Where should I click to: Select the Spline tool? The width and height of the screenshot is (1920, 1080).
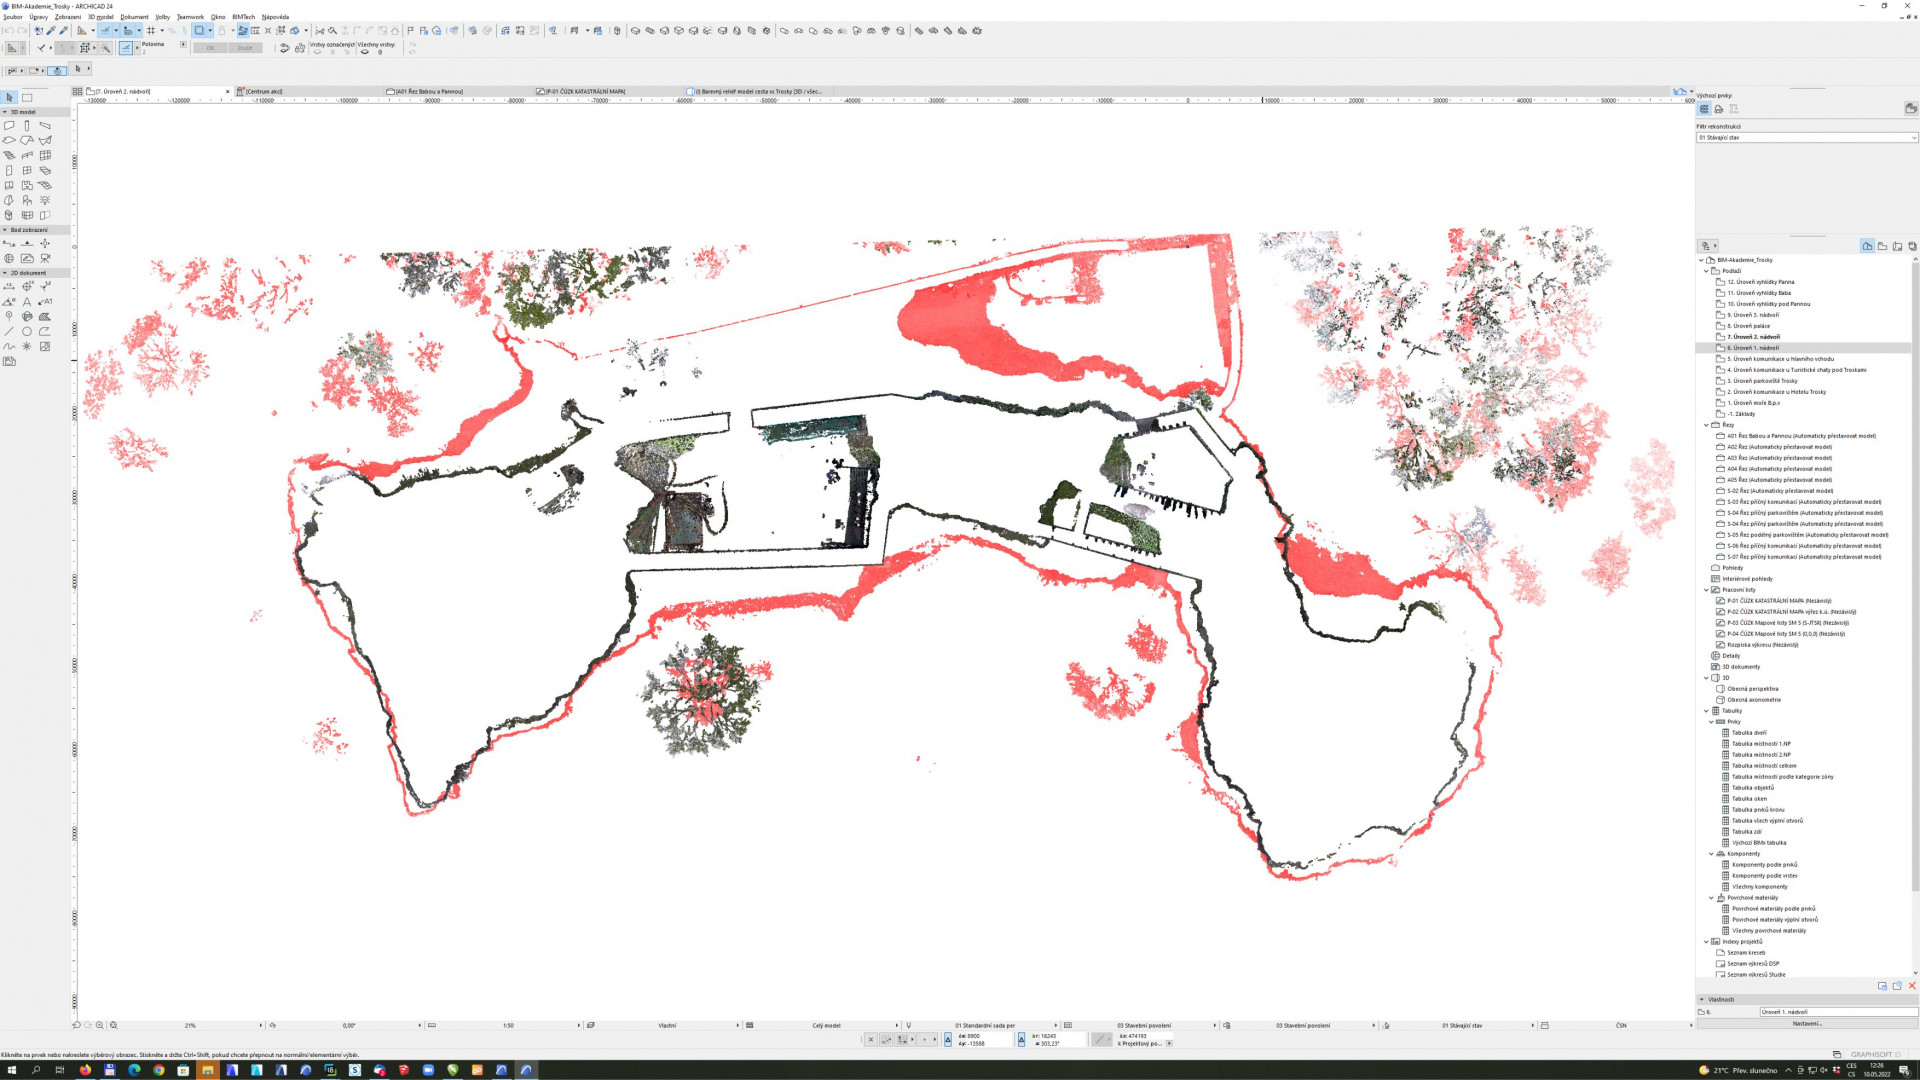click(9, 347)
